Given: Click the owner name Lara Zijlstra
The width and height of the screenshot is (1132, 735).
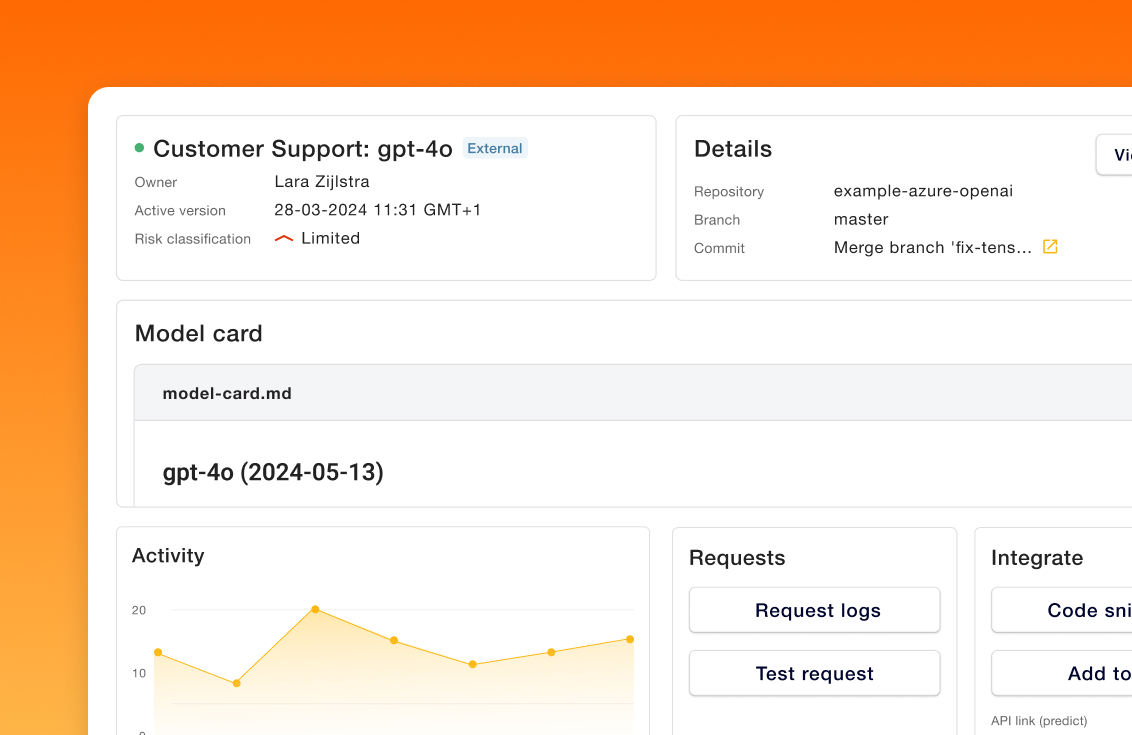Looking at the screenshot, I should click(322, 182).
